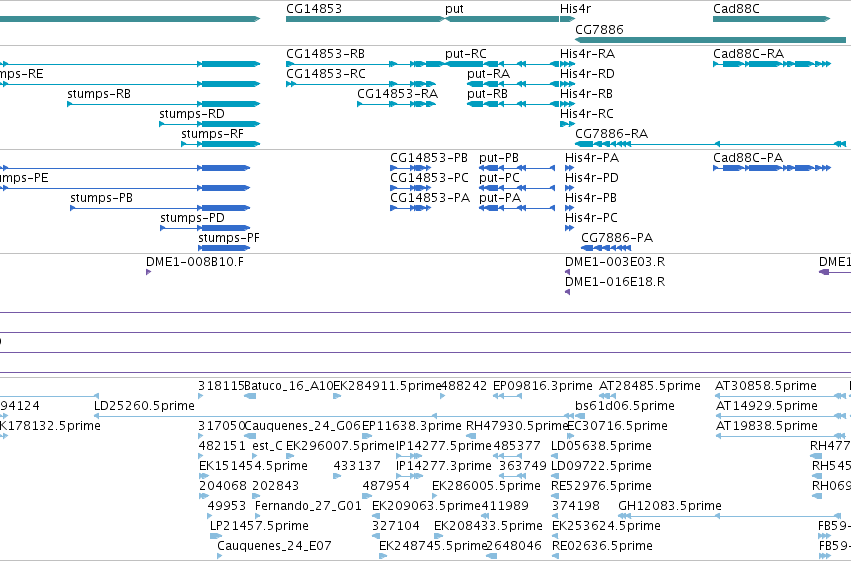Click EST Cauquenes_24_E07
The height and width of the screenshot is (561, 851).
[x=219, y=556]
